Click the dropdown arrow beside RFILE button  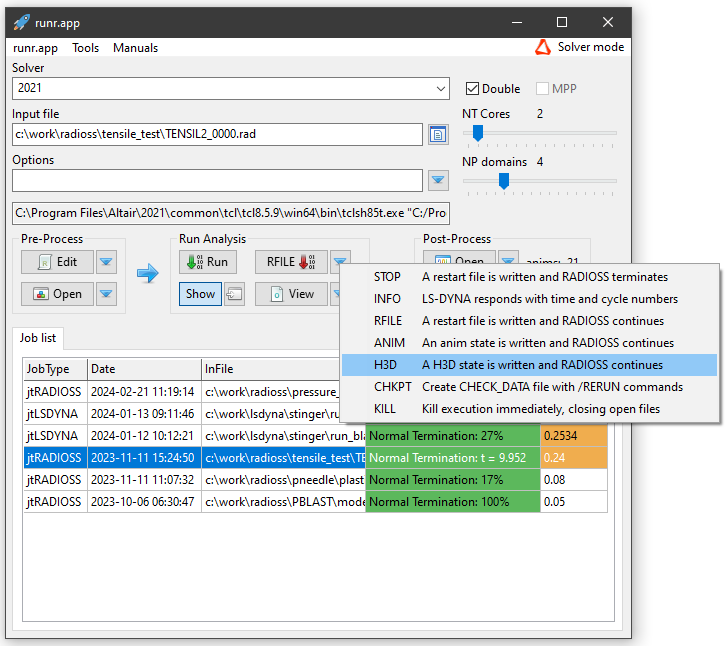coord(340,260)
